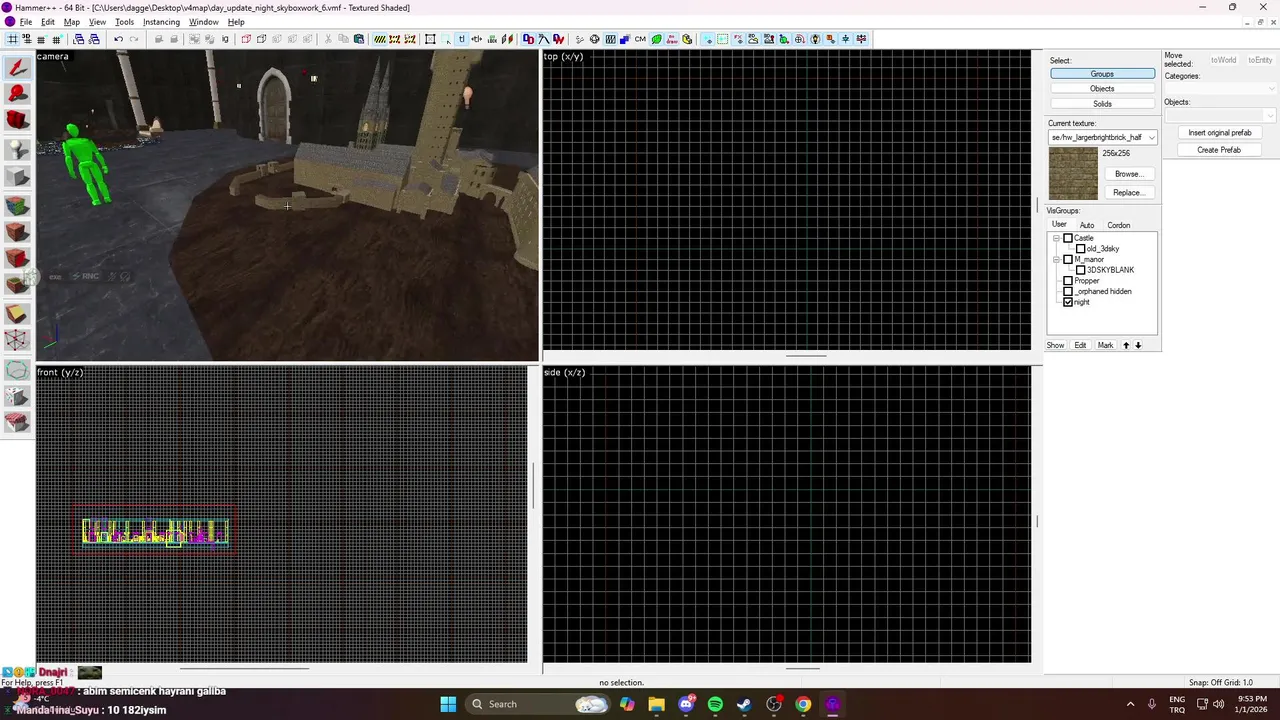Open Spotify from the taskbar
The width and height of the screenshot is (1280, 720).
(715, 704)
